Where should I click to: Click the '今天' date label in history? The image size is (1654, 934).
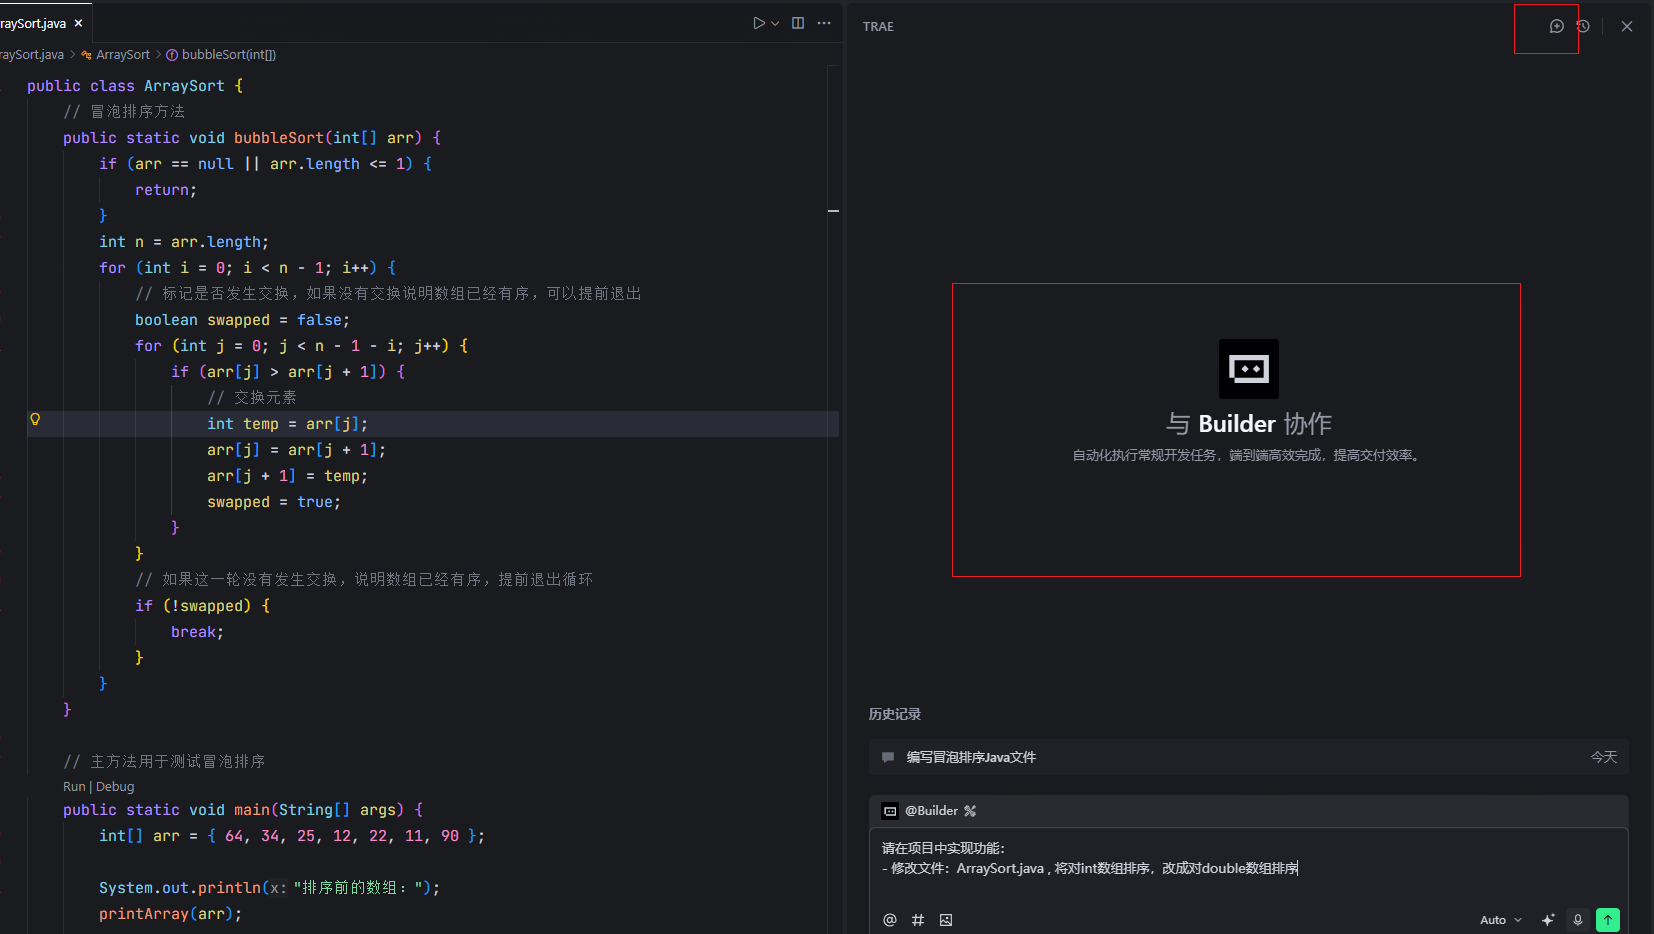tap(1604, 757)
